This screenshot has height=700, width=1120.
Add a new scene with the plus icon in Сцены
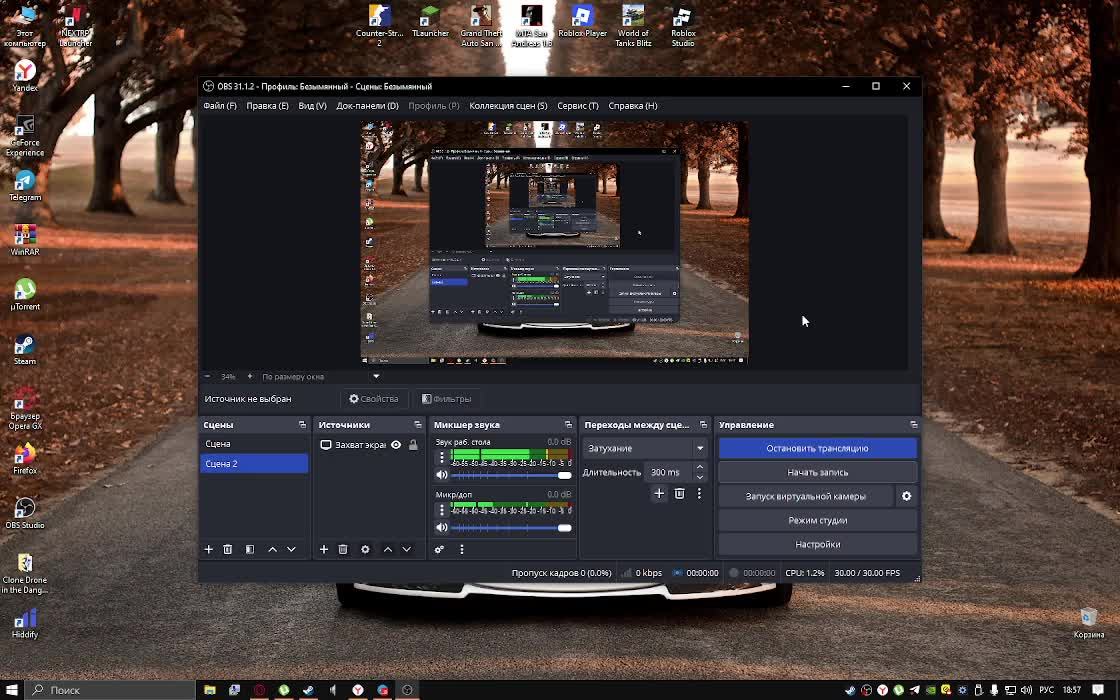click(209, 549)
